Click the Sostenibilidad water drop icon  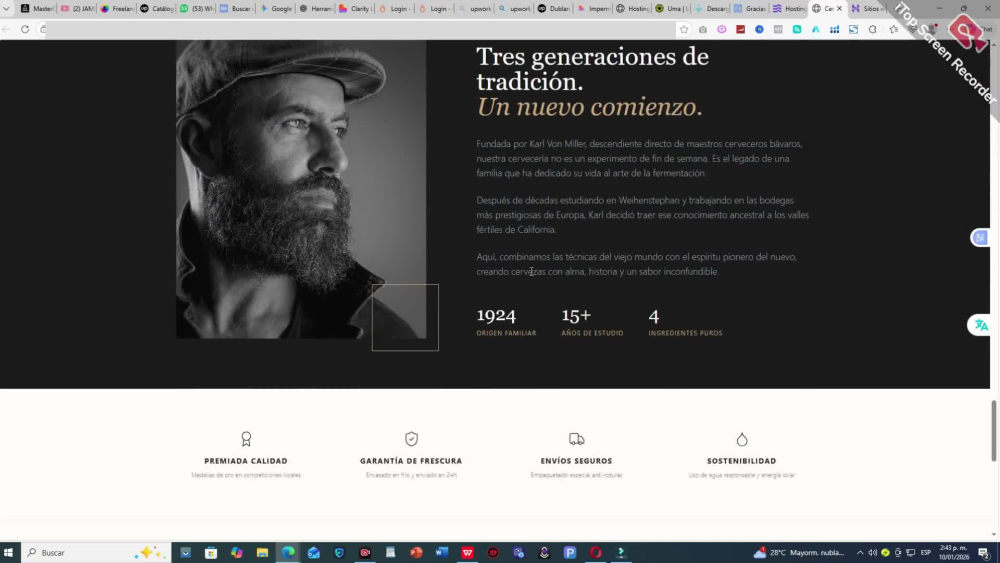pyautogui.click(x=742, y=439)
